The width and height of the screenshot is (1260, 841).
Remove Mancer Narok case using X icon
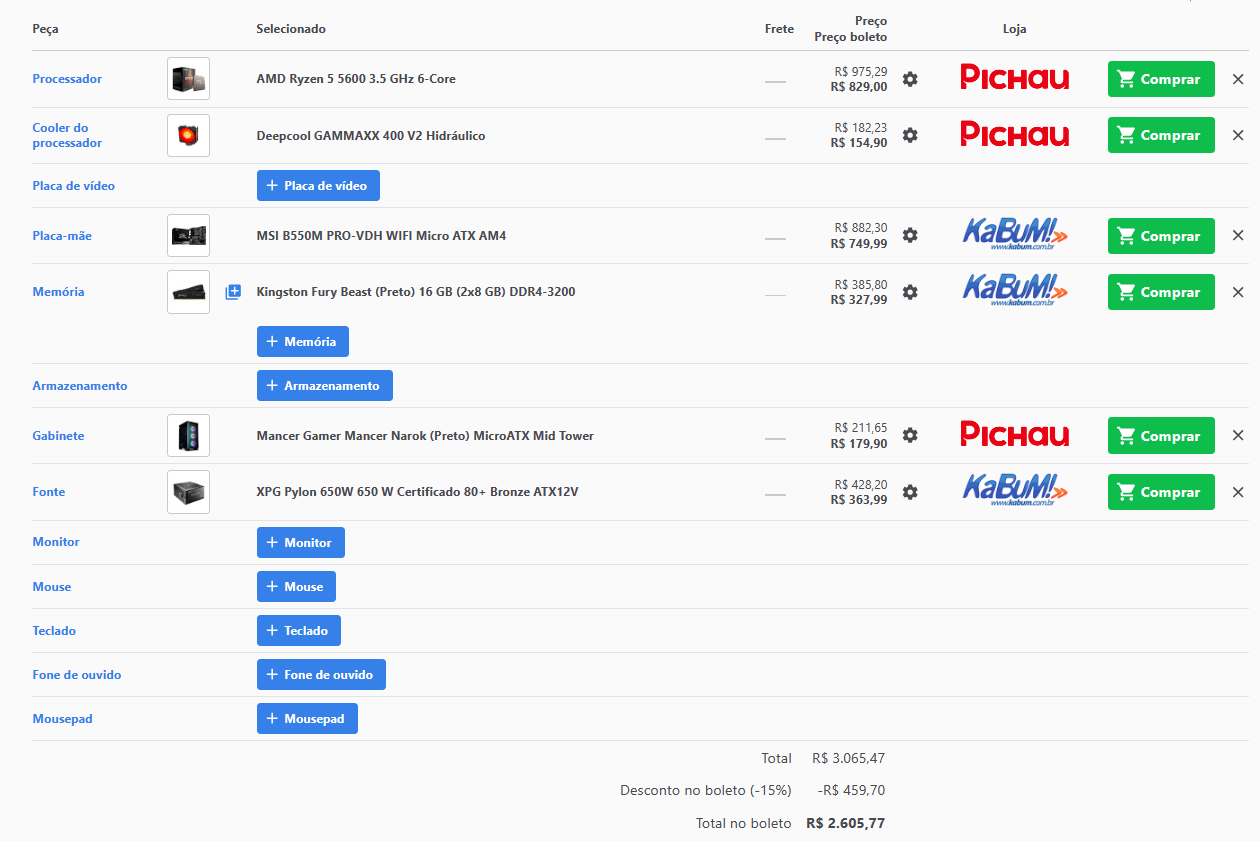1238,436
